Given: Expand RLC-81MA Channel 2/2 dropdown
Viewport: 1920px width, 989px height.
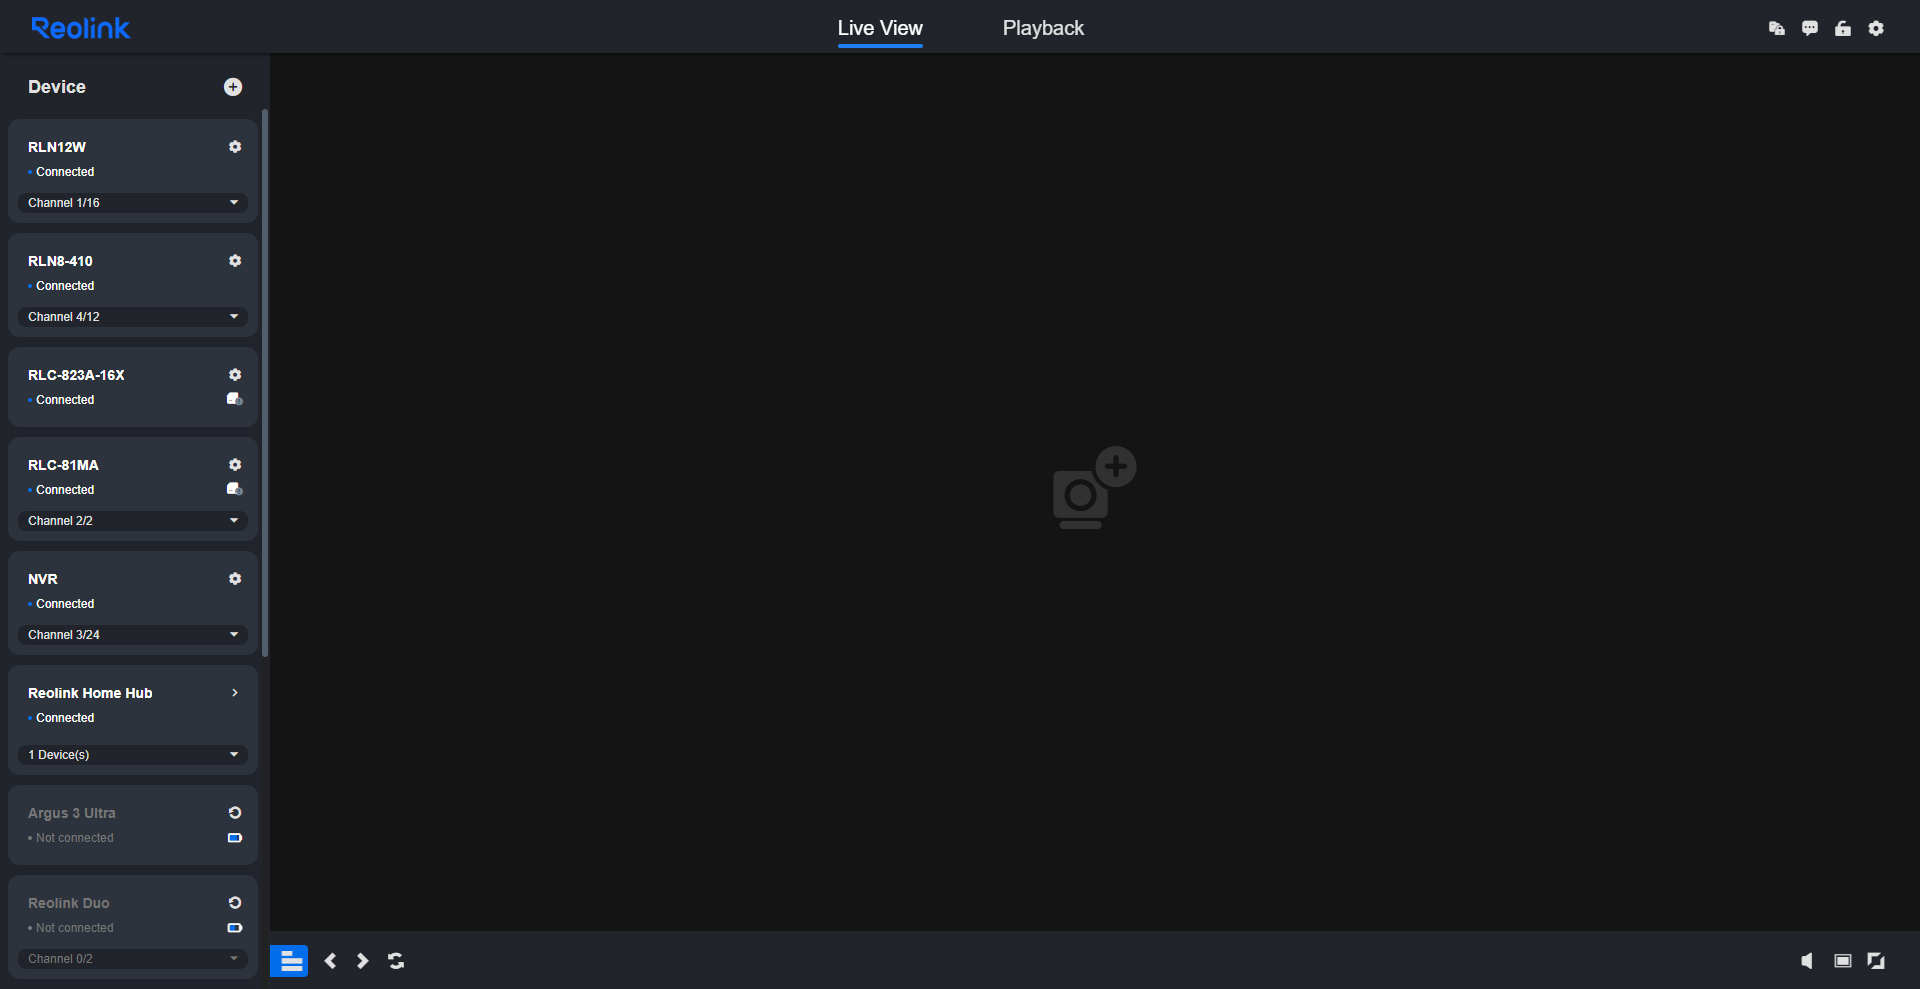Looking at the screenshot, I should point(133,521).
